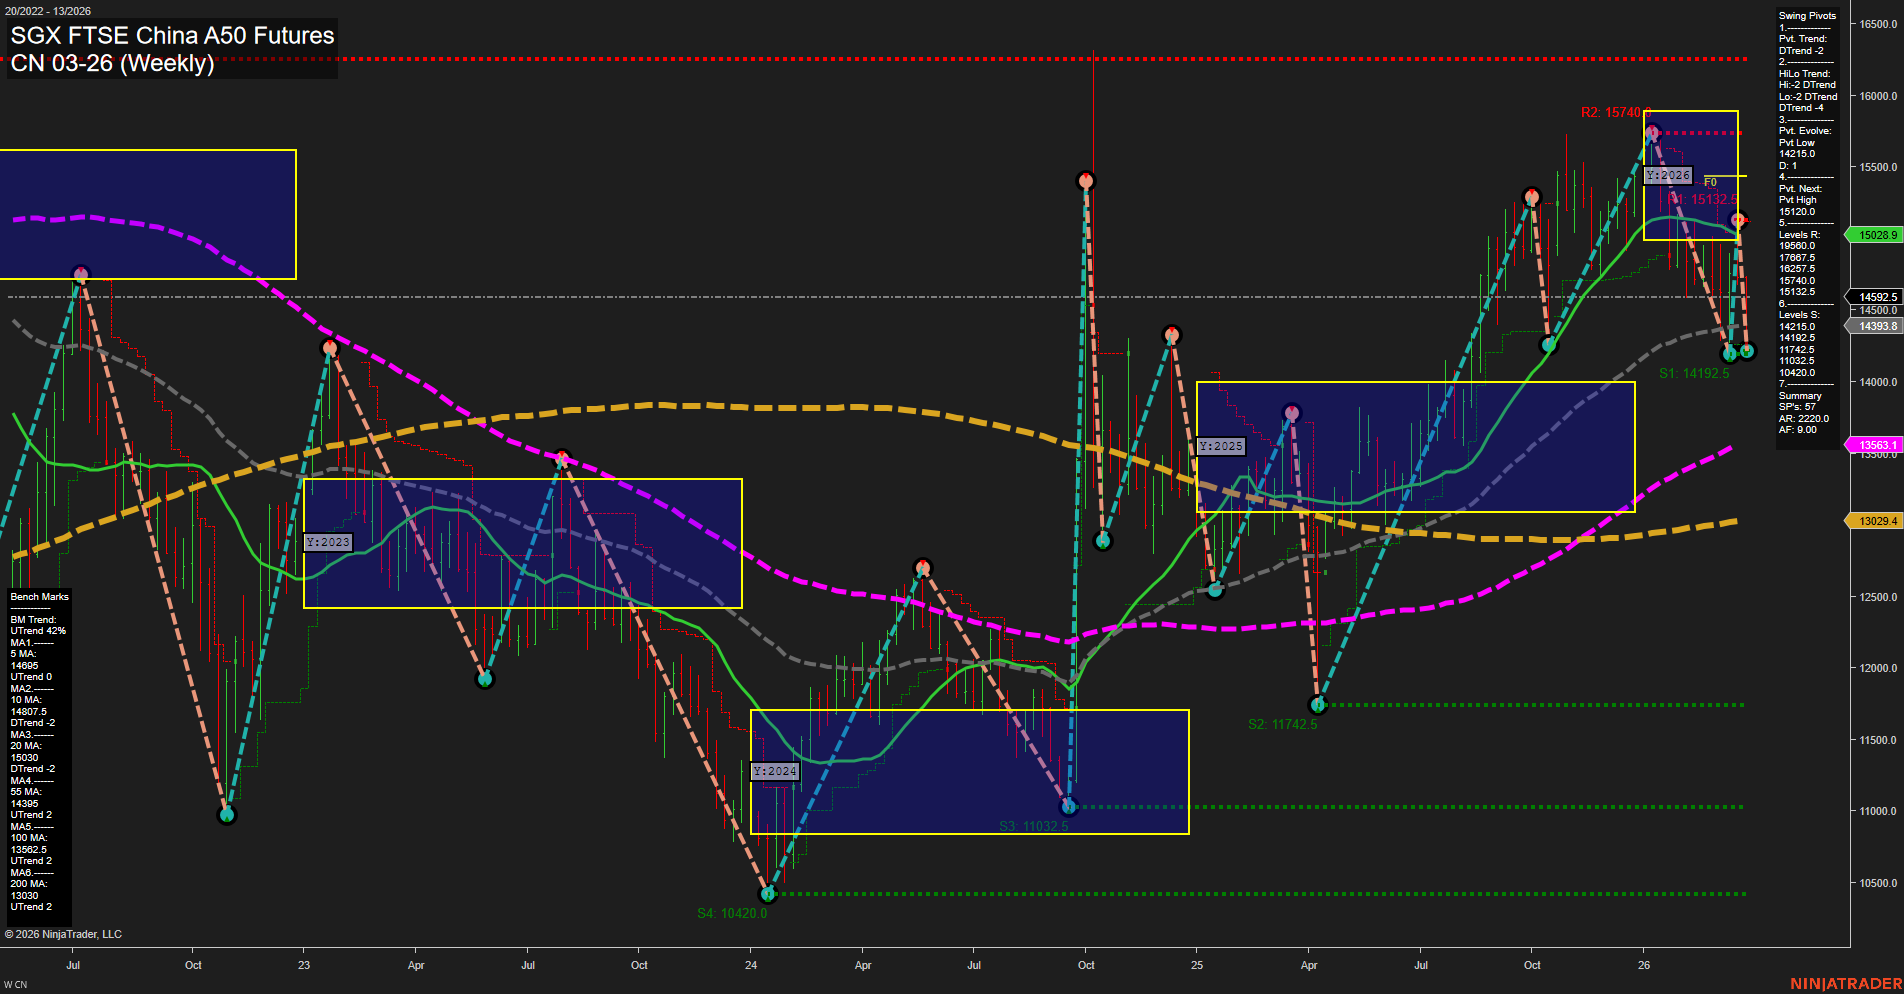Open the © 2026 NinjaTrader, LLC link

pos(63,933)
